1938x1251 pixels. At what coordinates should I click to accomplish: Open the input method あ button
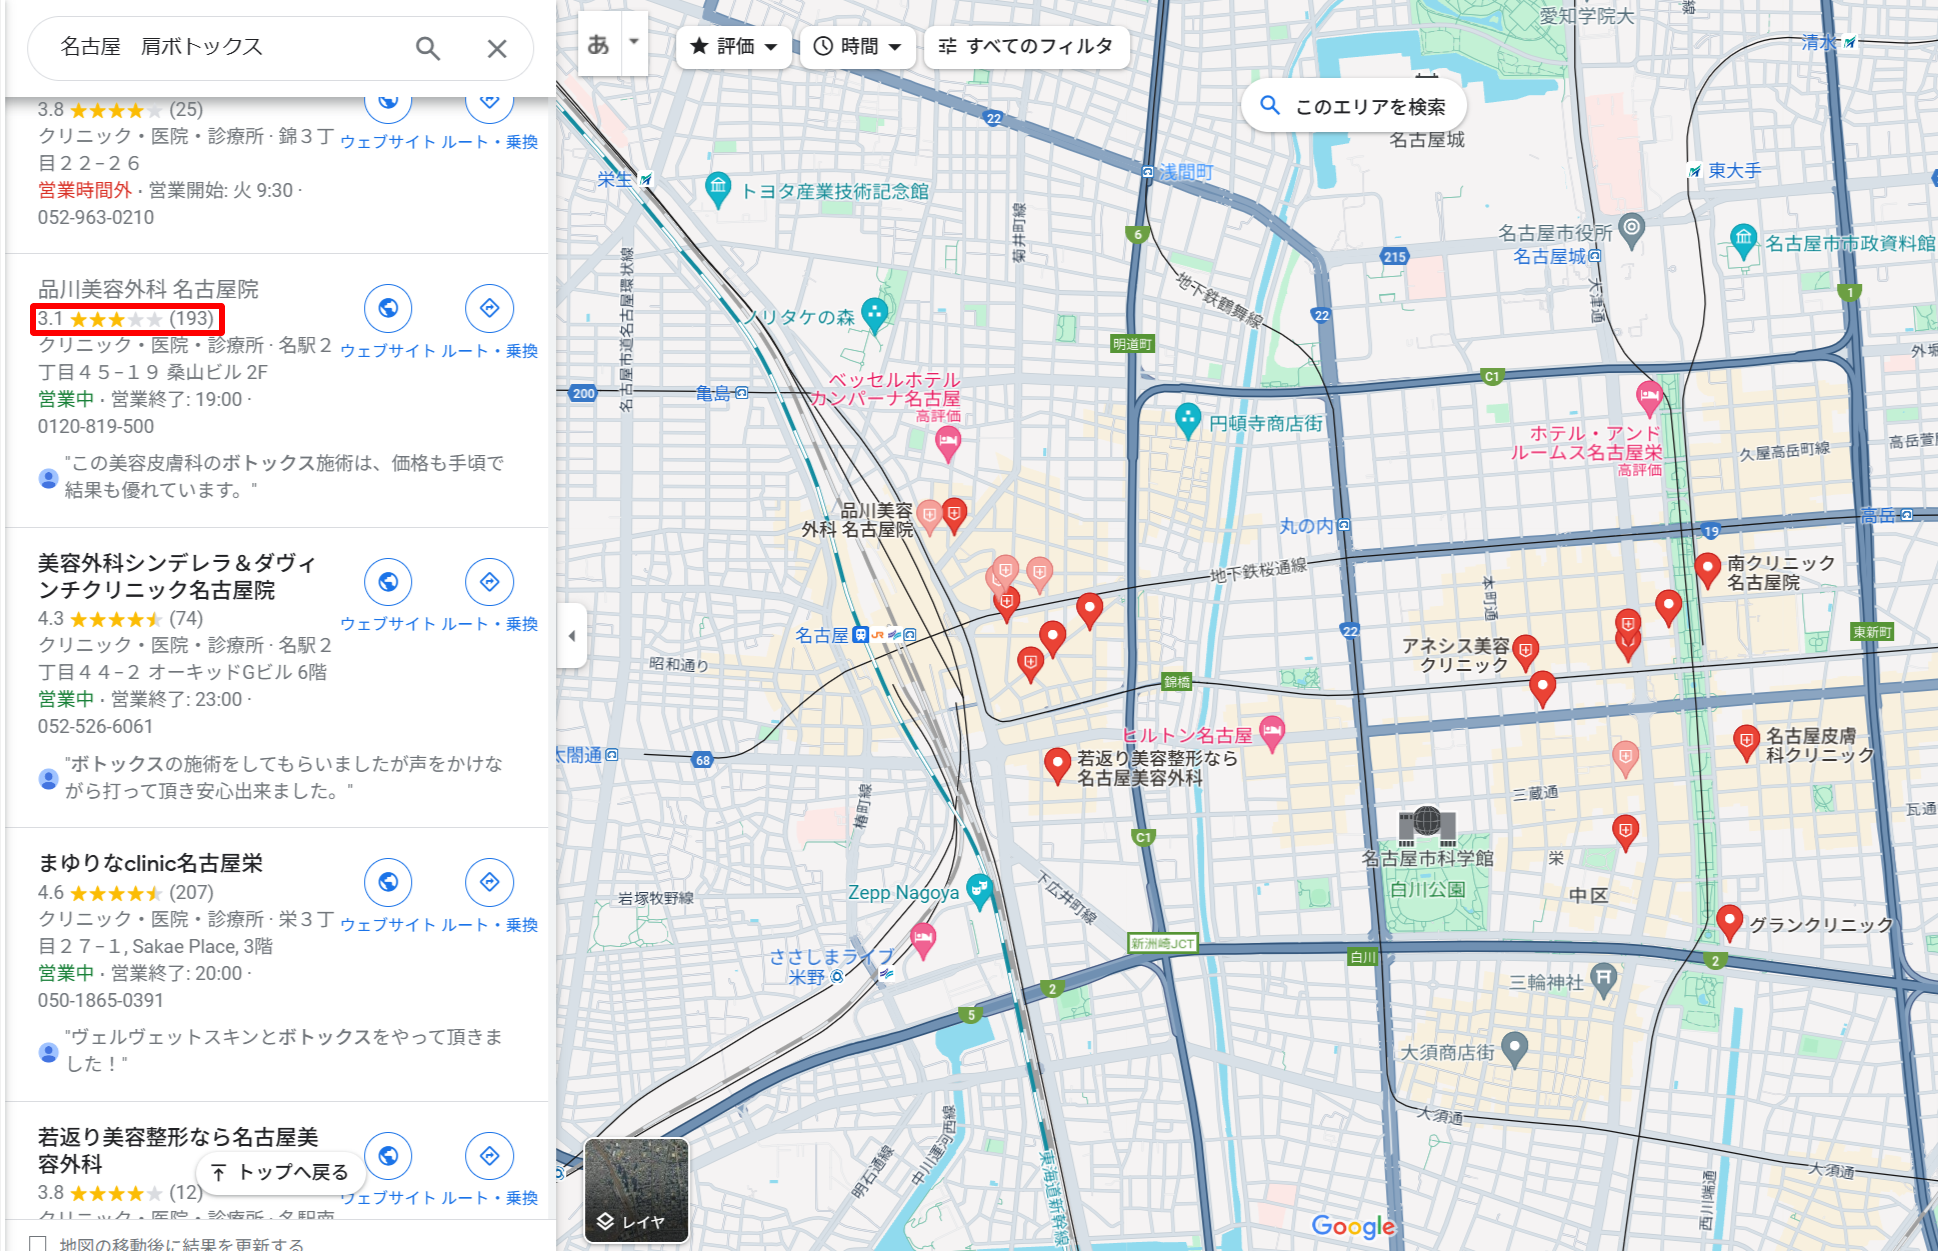coord(599,44)
